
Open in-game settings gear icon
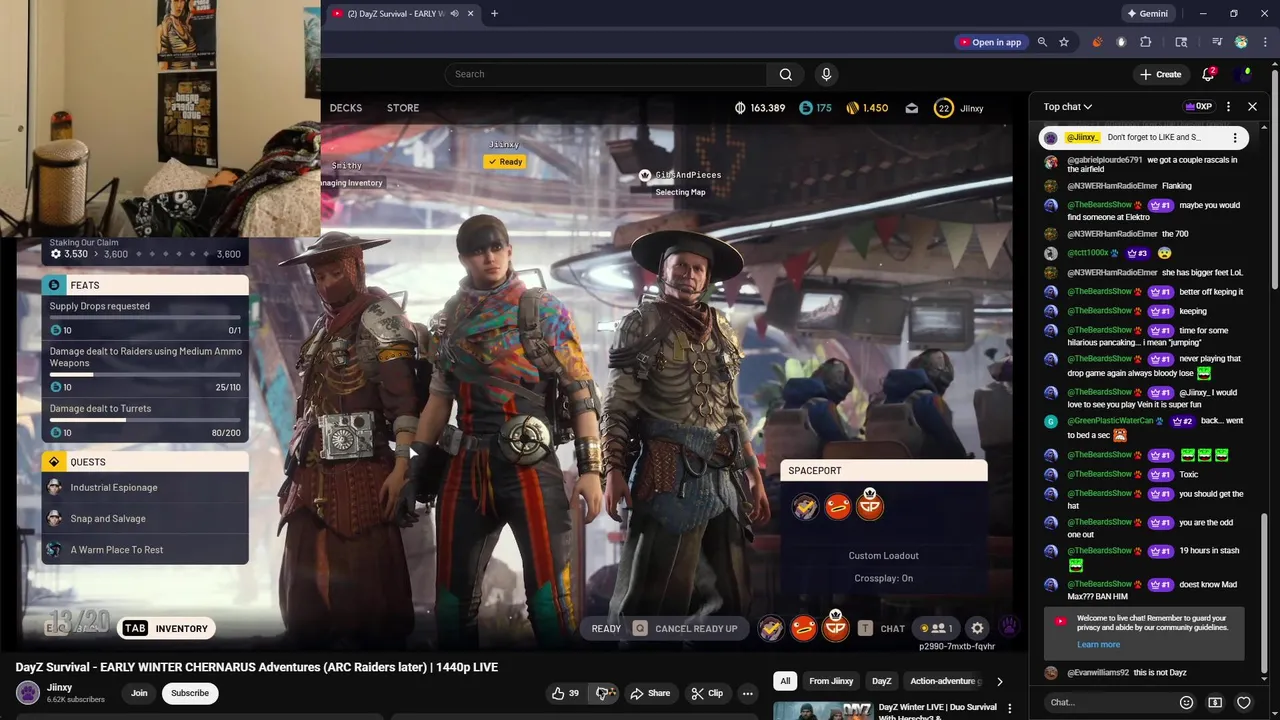click(x=977, y=628)
